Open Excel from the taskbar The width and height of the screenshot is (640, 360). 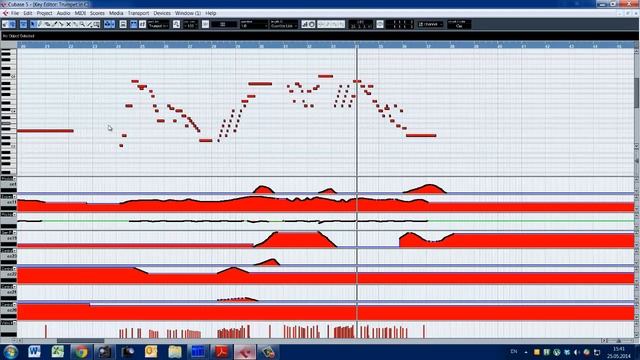(x=58, y=352)
